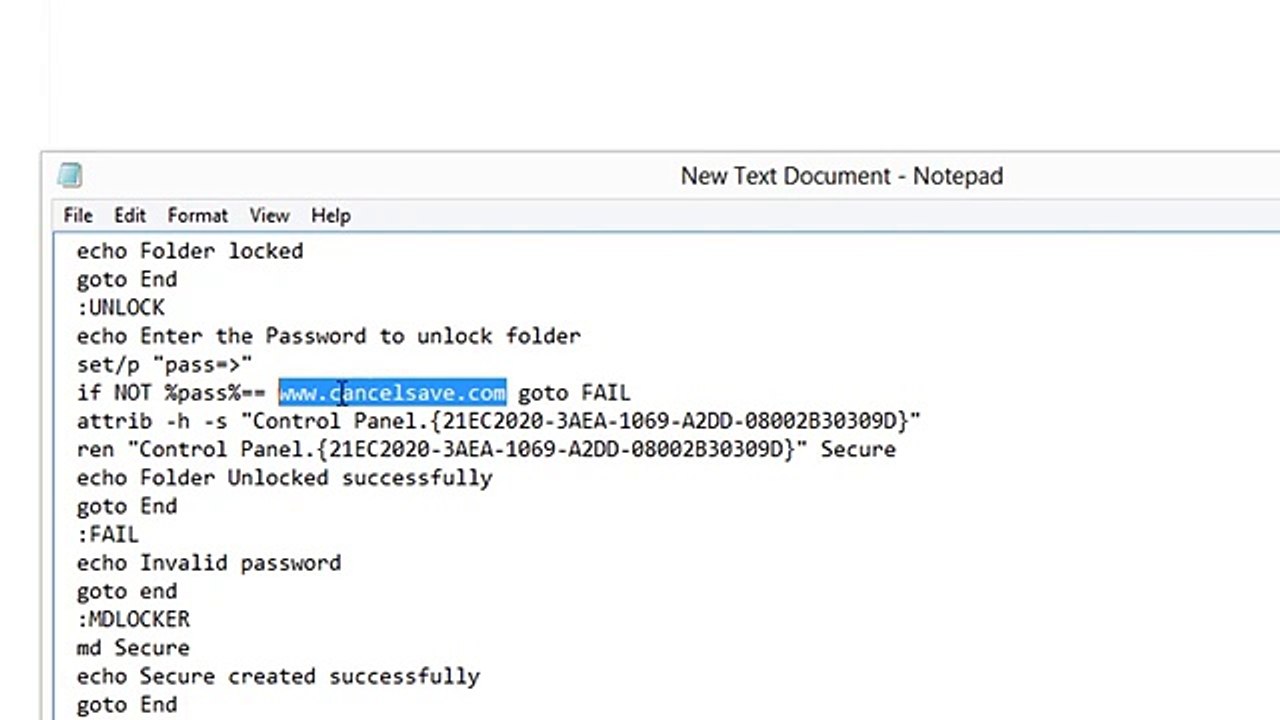
Task: Place cursor at the ':UNLOCK' label line
Action: (x=121, y=308)
